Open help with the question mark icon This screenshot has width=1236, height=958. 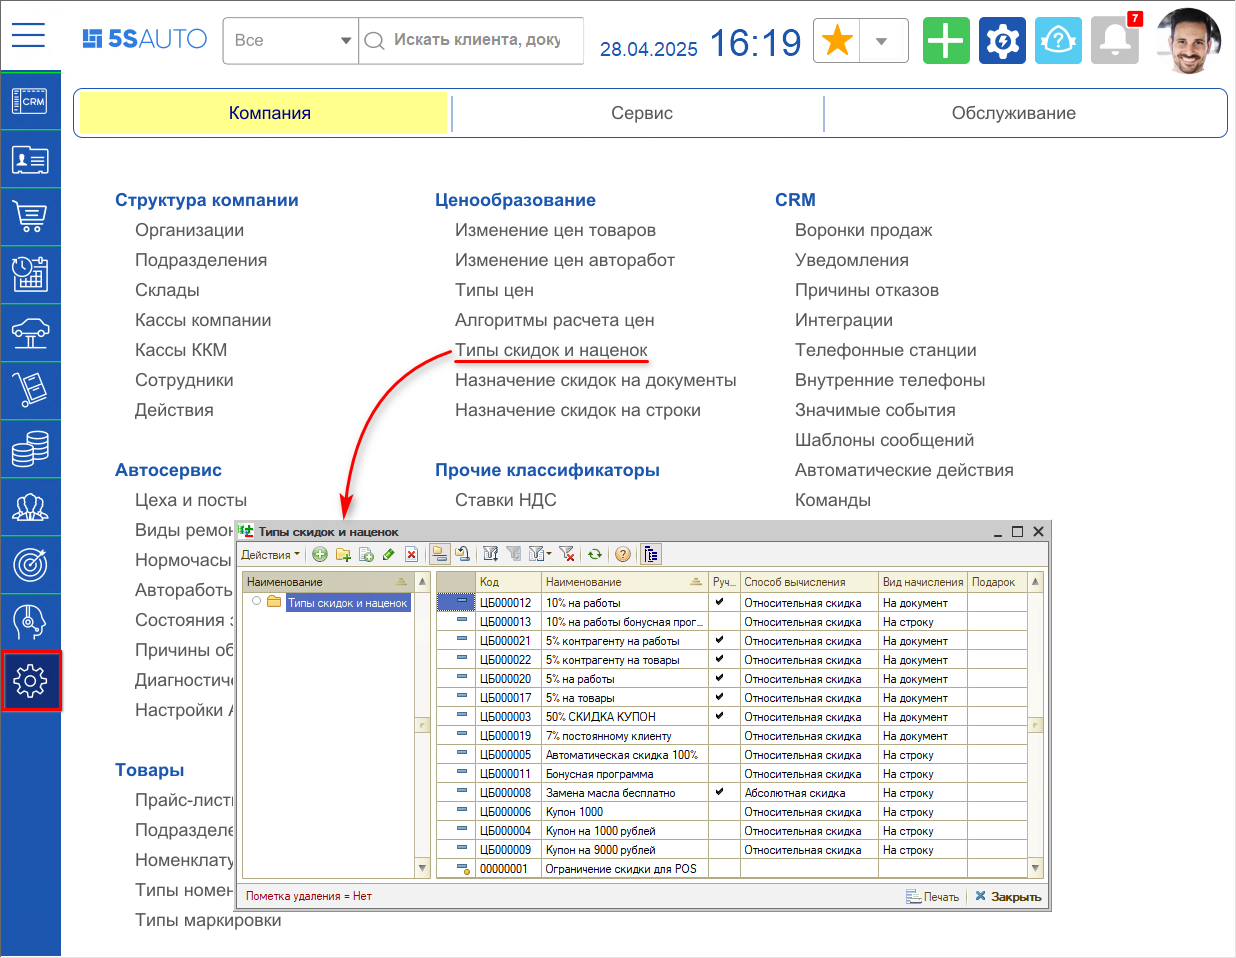pos(621,554)
